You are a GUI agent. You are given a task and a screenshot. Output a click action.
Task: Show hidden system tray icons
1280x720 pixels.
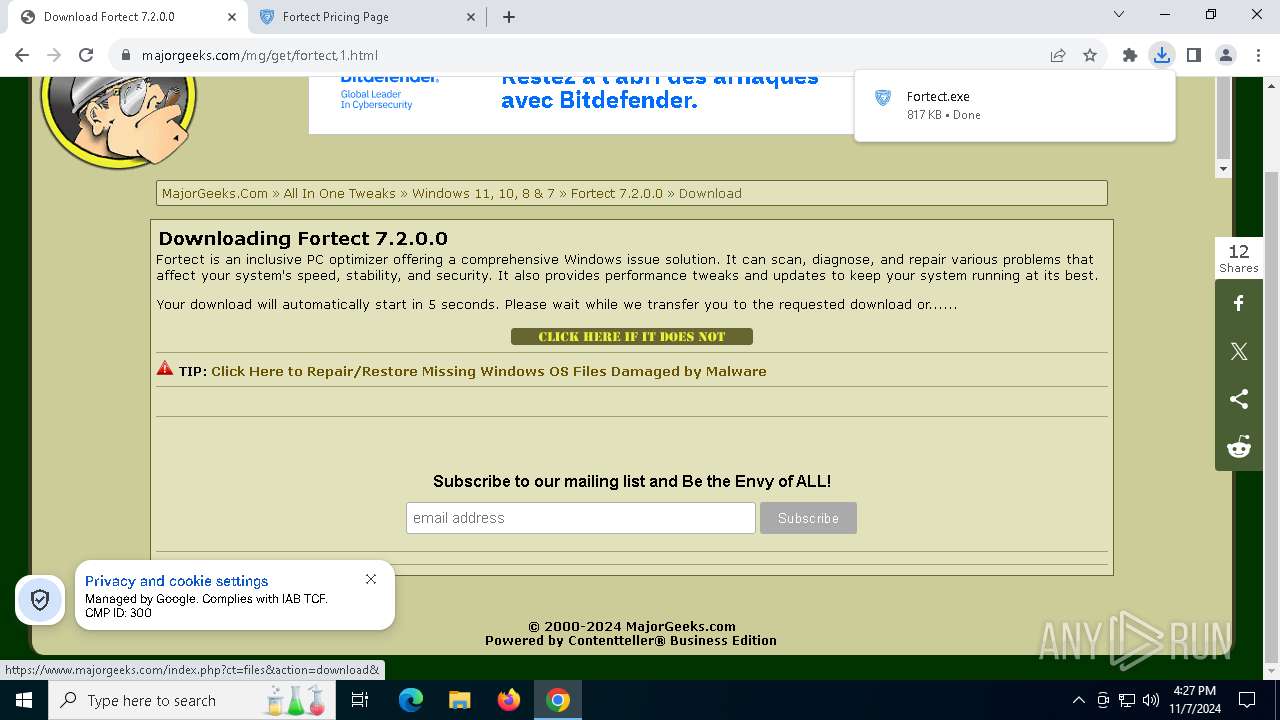point(1078,700)
